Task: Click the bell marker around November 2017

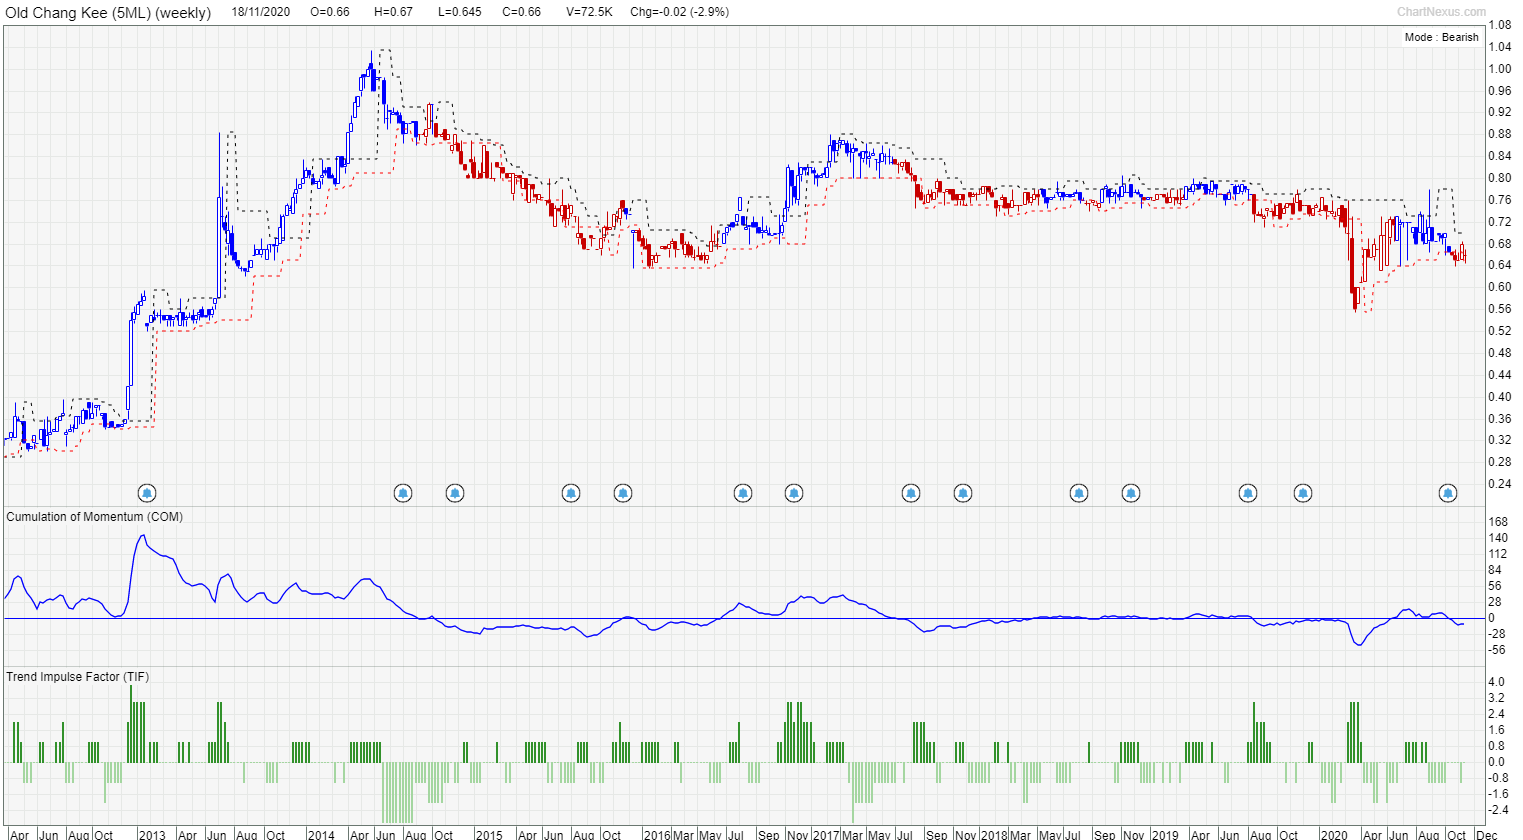Action: coord(963,493)
